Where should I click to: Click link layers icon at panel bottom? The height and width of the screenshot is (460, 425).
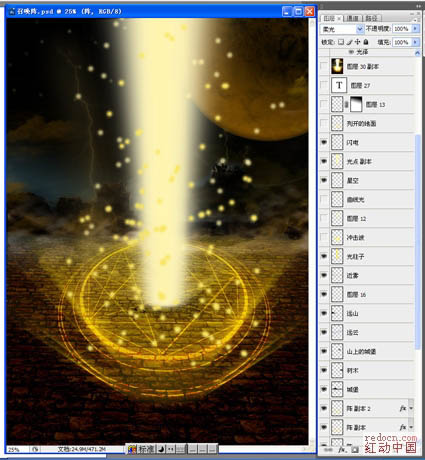coord(328,450)
